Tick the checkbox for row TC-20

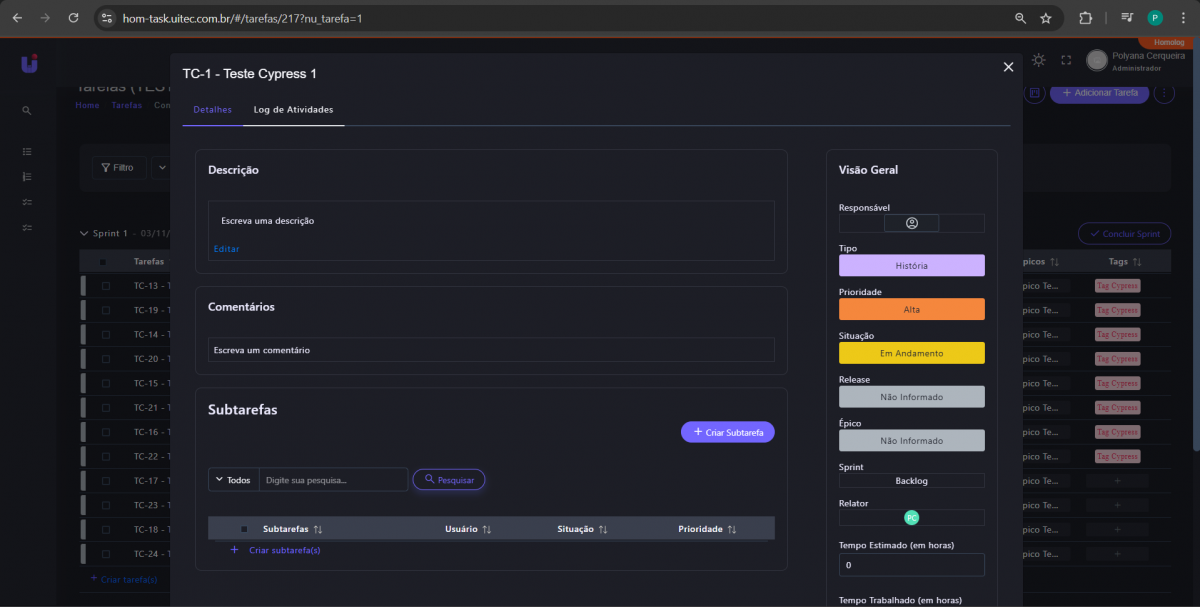(106, 359)
